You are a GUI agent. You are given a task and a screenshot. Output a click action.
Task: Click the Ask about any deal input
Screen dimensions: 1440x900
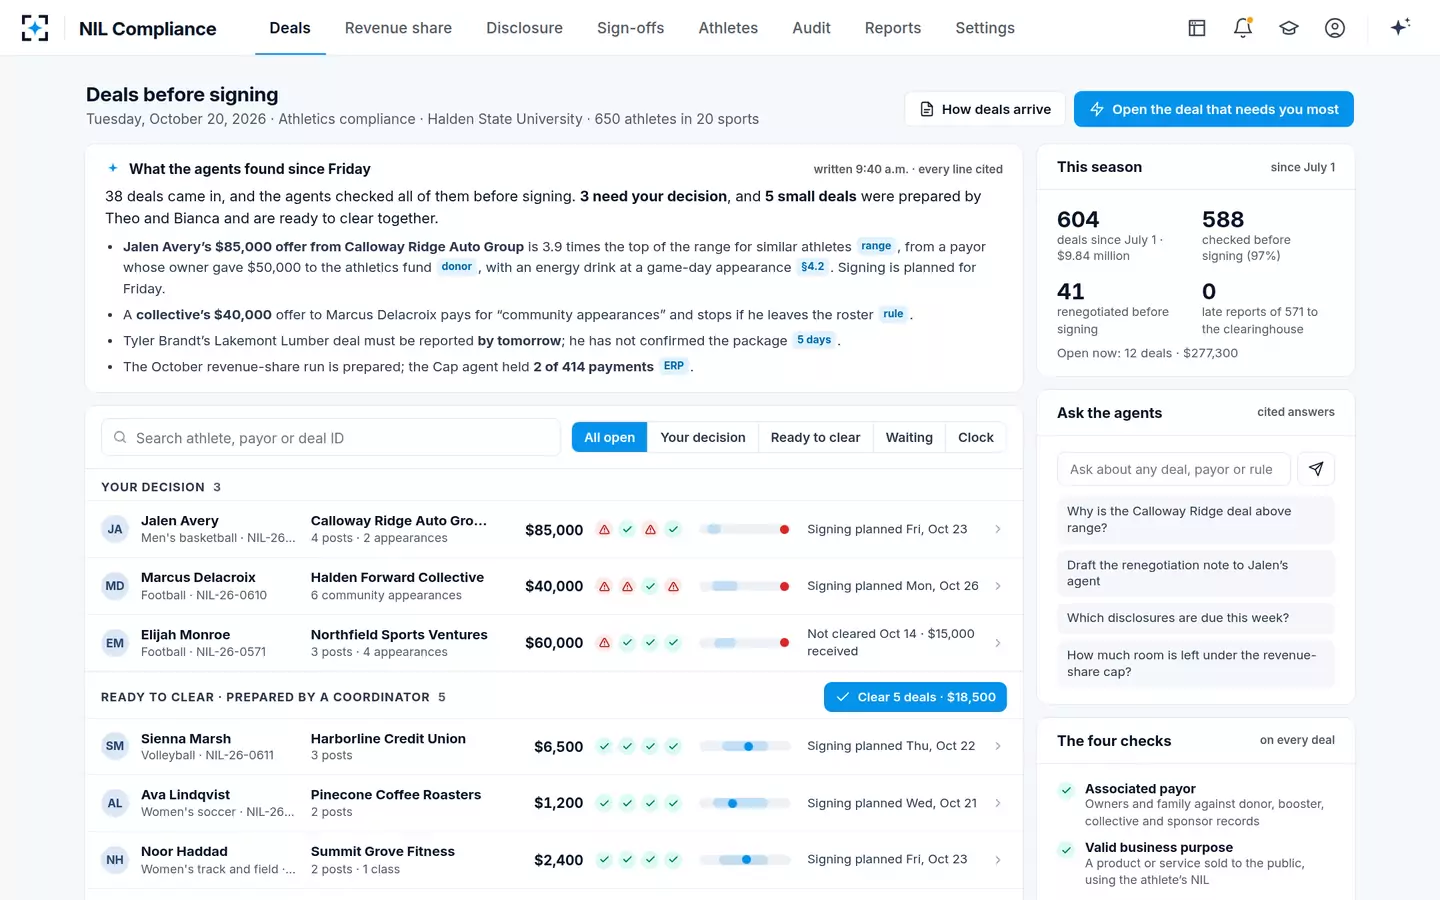1173,469
